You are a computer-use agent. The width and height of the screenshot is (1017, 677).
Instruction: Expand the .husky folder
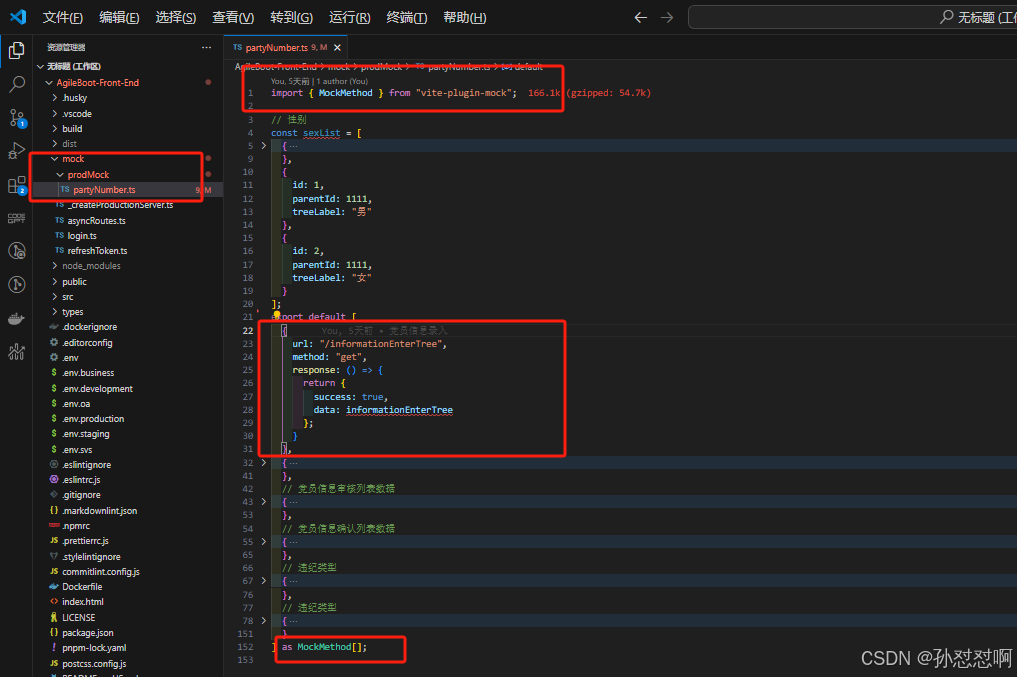pyautogui.click(x=75, y=98)
